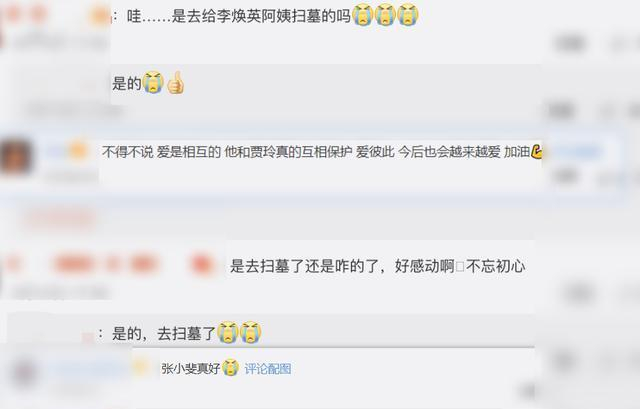
Task: Click yellow badge beside 不得不说 commenter name
Action: 78,151
